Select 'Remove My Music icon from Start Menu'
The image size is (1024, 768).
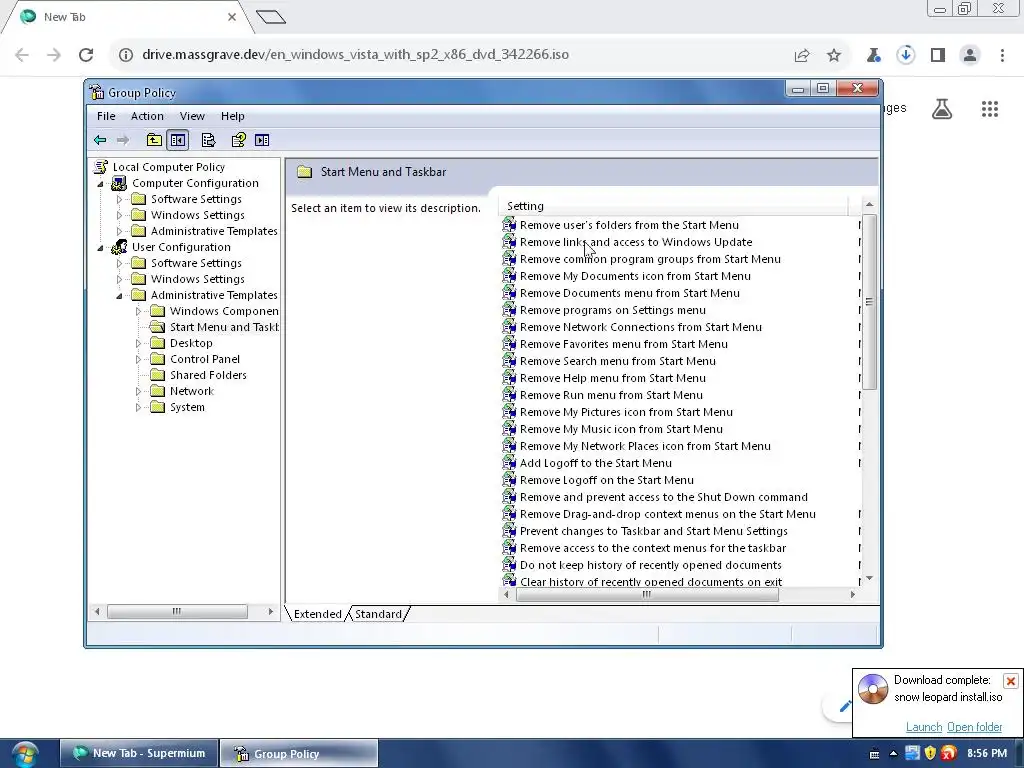coord(620,429)
